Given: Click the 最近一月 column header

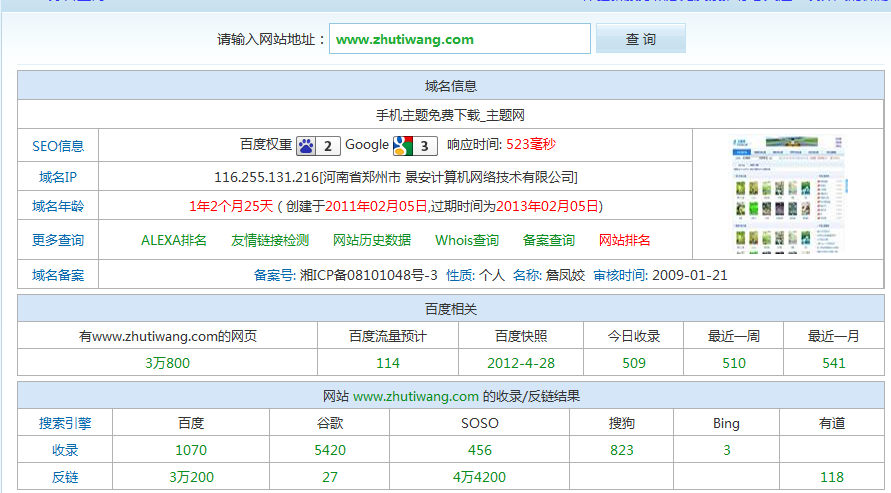Looking at the screenshot, I should click(x=834, y=336).
